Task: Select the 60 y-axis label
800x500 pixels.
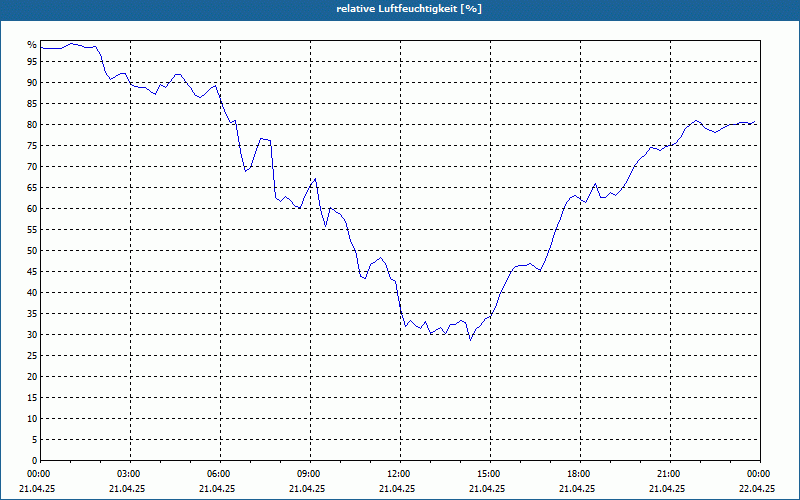Action: (x=32, y=209)
